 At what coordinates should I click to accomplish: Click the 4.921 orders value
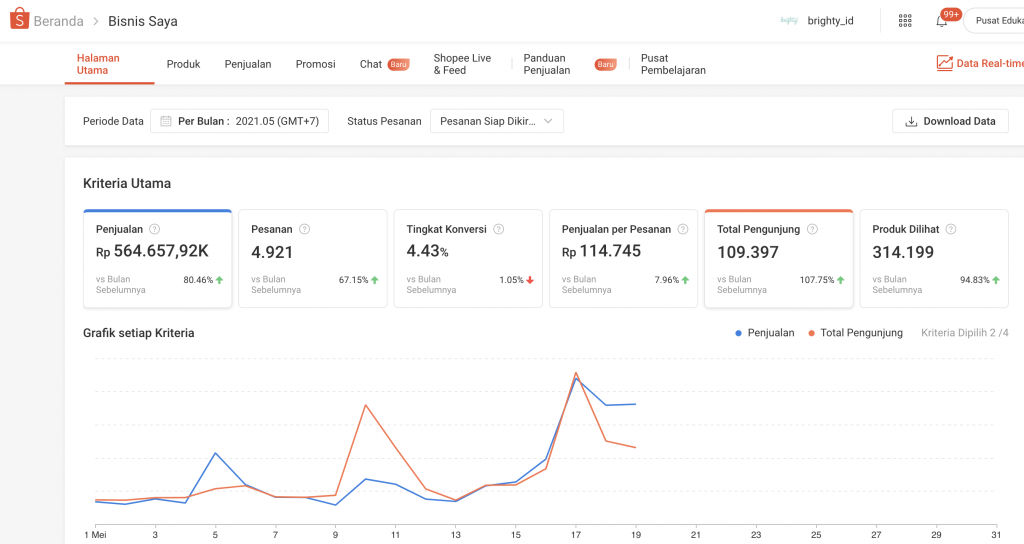pos(272,252)
